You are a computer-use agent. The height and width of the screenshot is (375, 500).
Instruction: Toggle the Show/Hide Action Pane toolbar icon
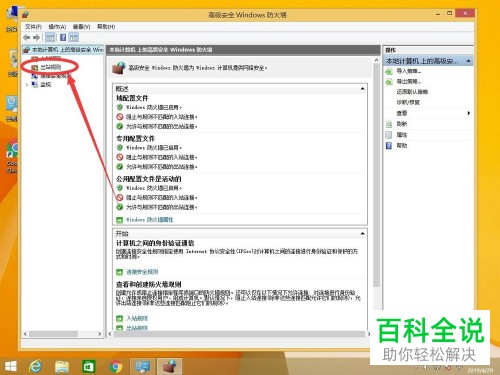[74, 37]
